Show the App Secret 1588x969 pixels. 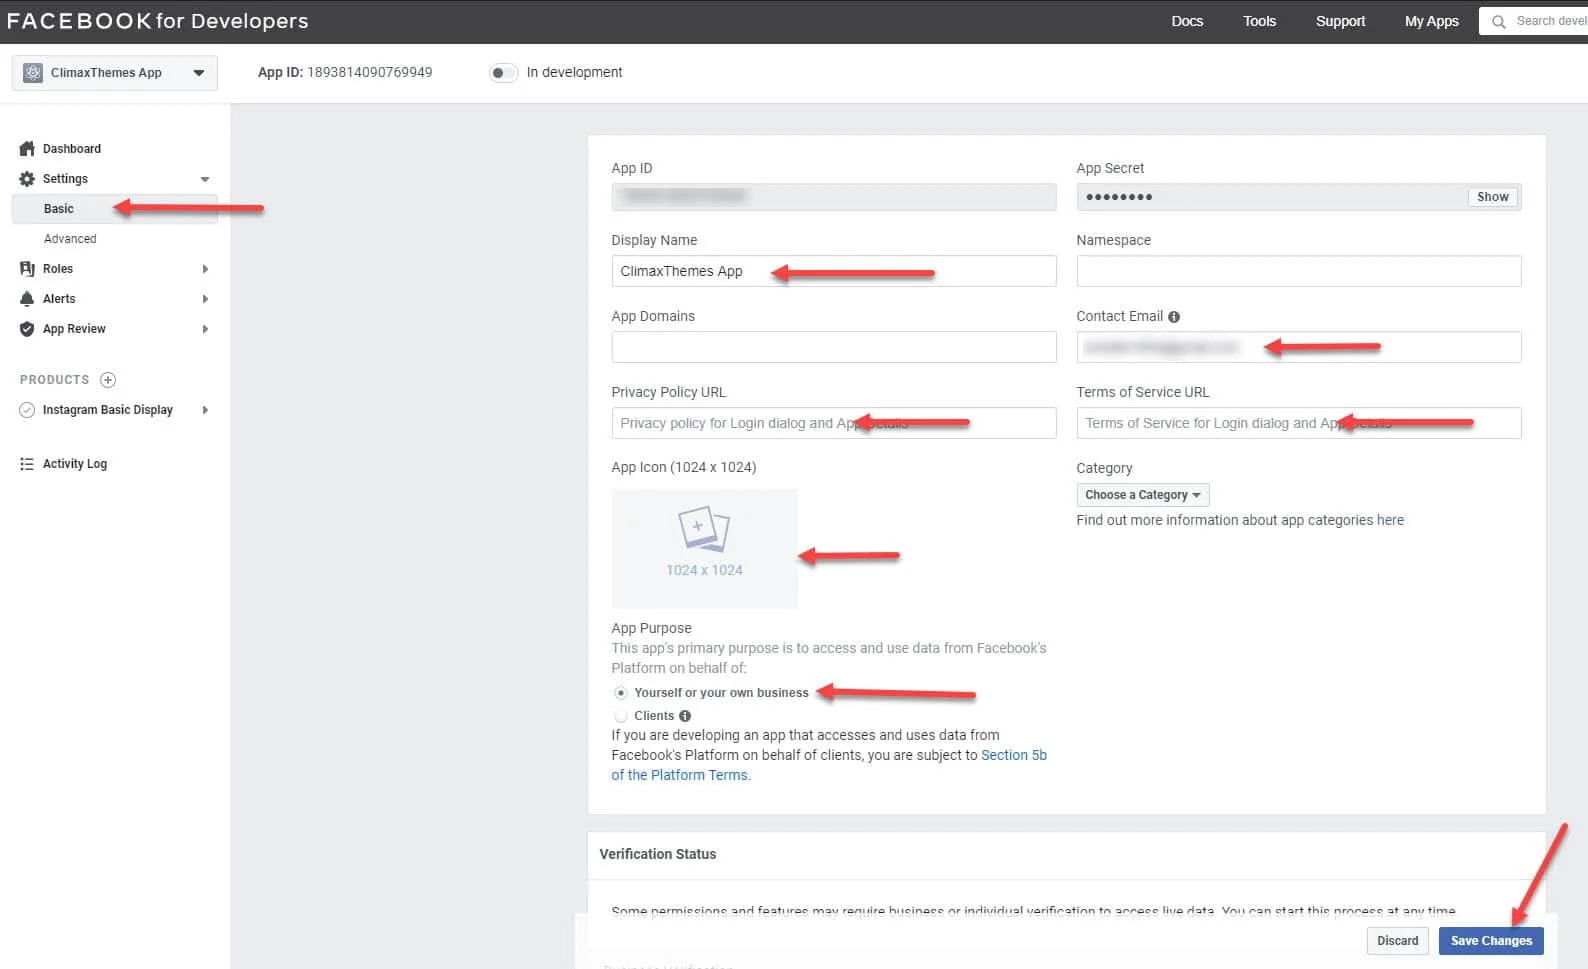1492,197
